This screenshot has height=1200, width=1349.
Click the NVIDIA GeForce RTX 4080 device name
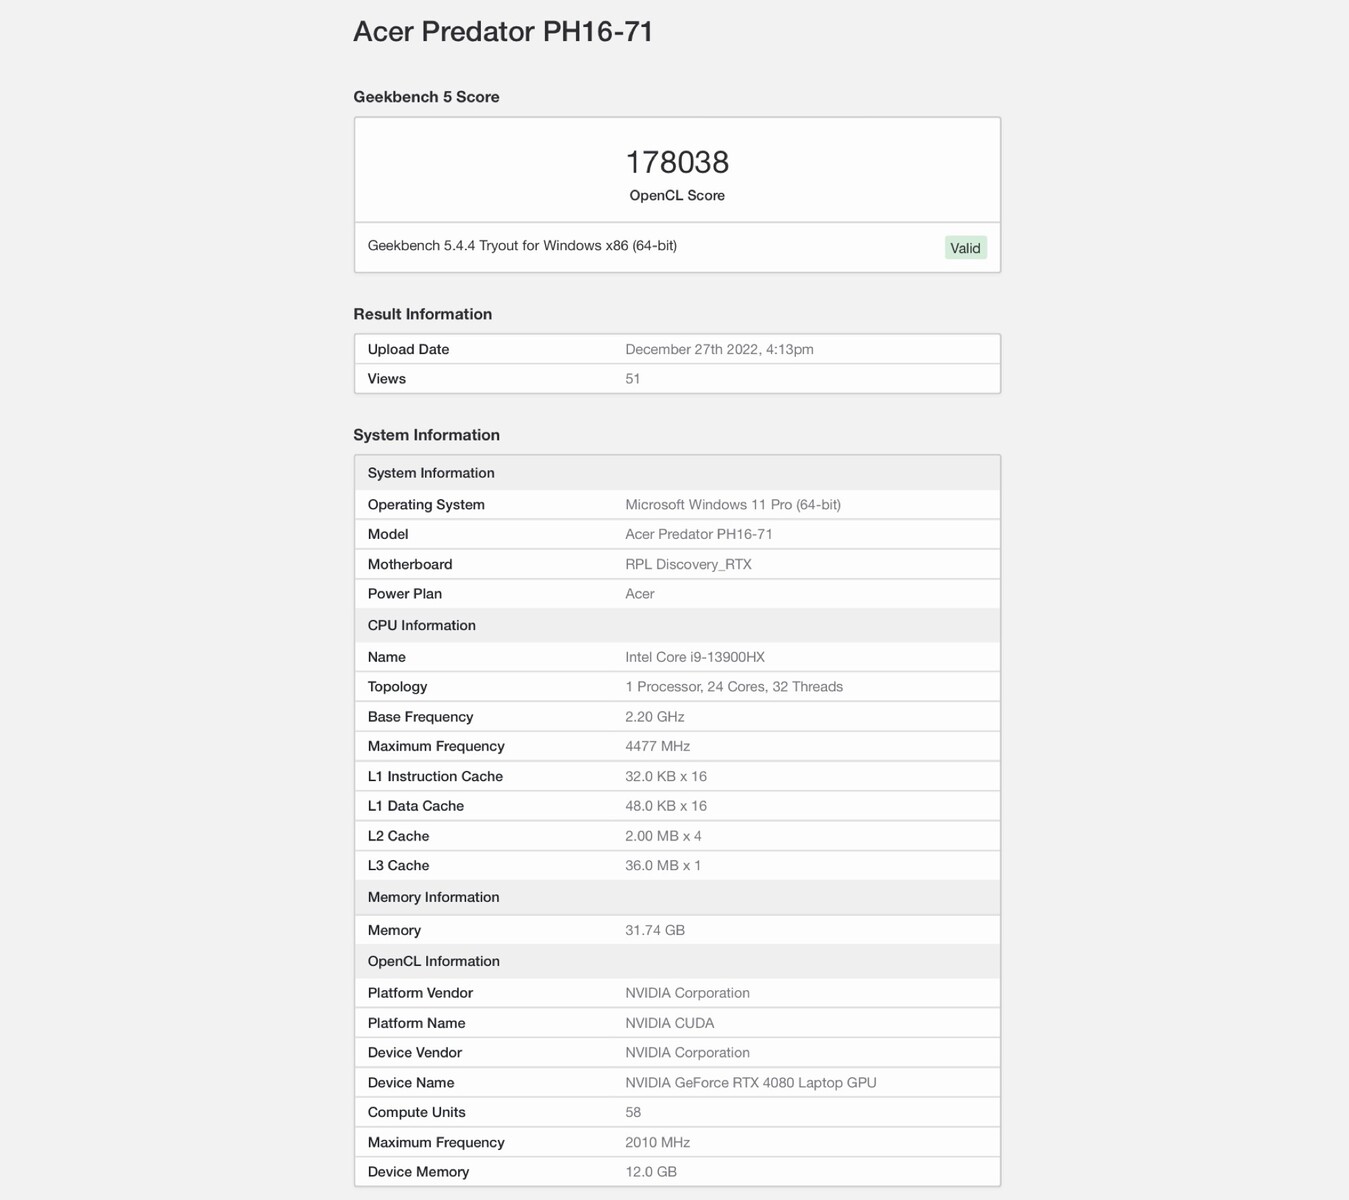[751, 1083]
